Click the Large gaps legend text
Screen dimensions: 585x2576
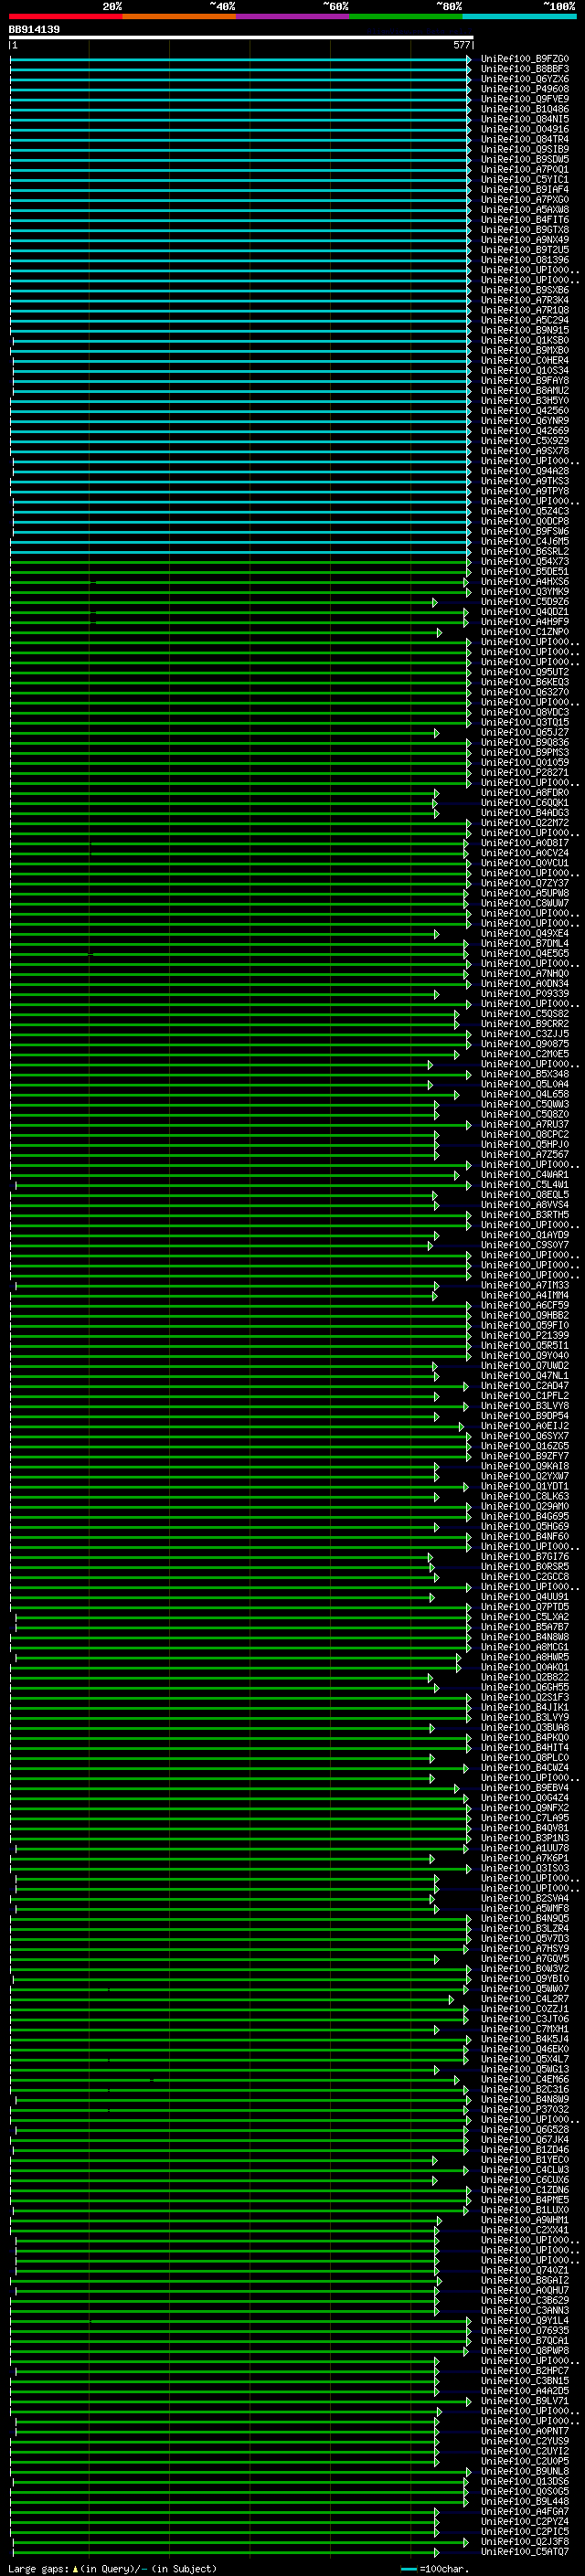tap(112, 2568)
